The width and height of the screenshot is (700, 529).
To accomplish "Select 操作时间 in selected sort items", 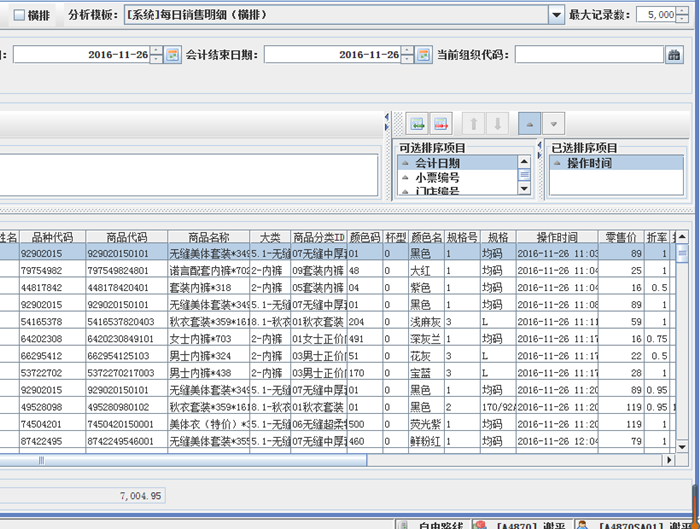I will pyautogui.click(x=589, y=163).
